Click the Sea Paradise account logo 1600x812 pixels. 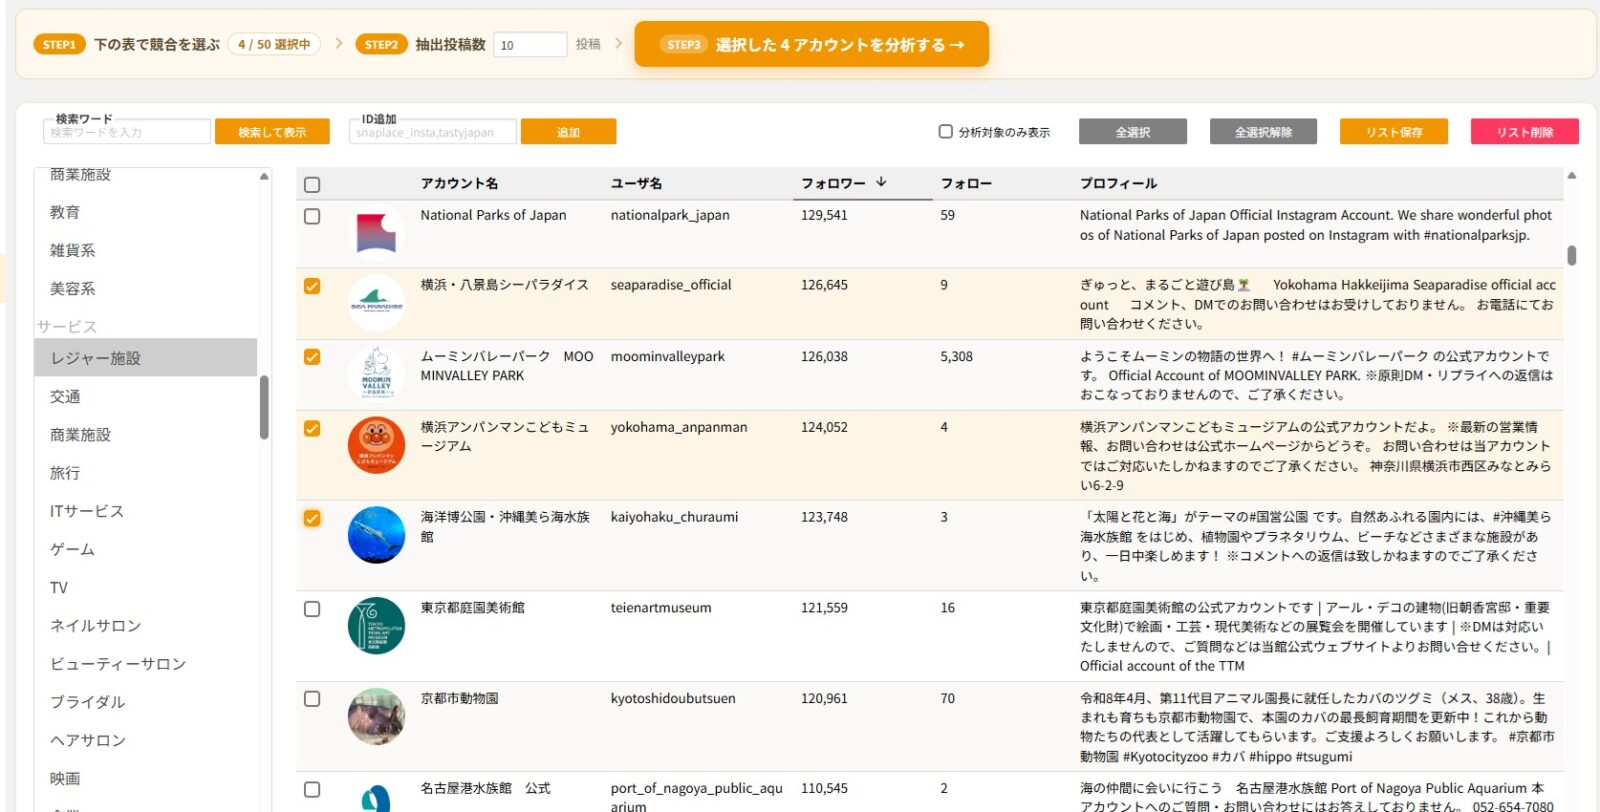point(376,303)
